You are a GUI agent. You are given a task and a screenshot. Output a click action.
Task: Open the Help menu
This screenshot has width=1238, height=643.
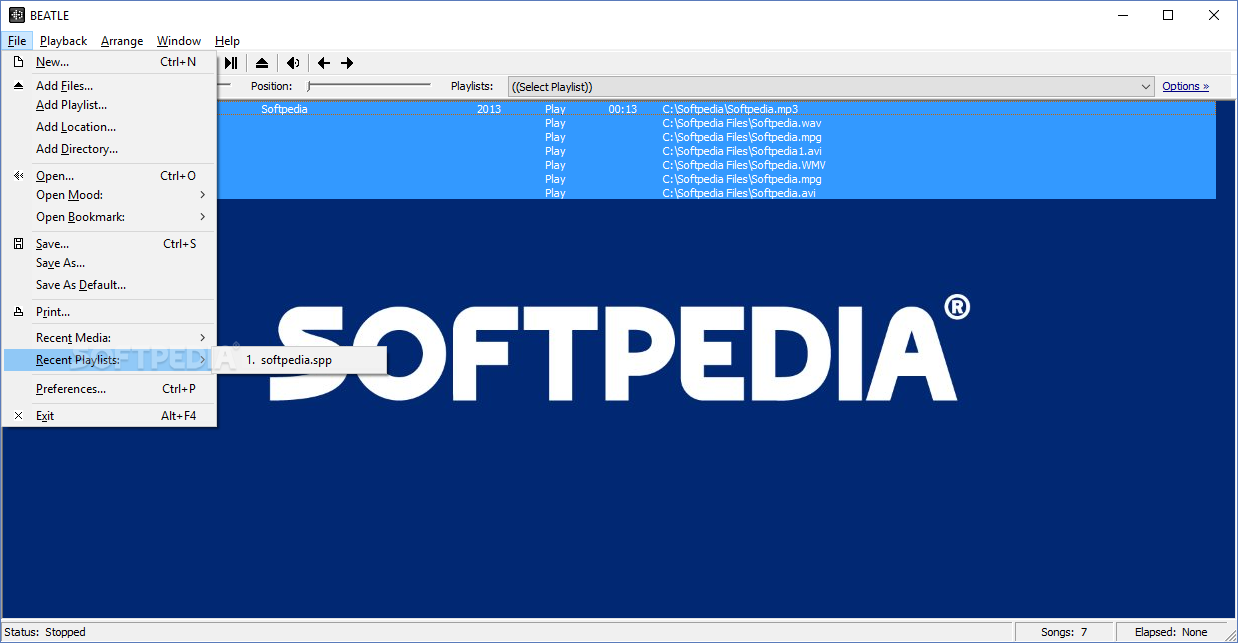tap(227, 41)
